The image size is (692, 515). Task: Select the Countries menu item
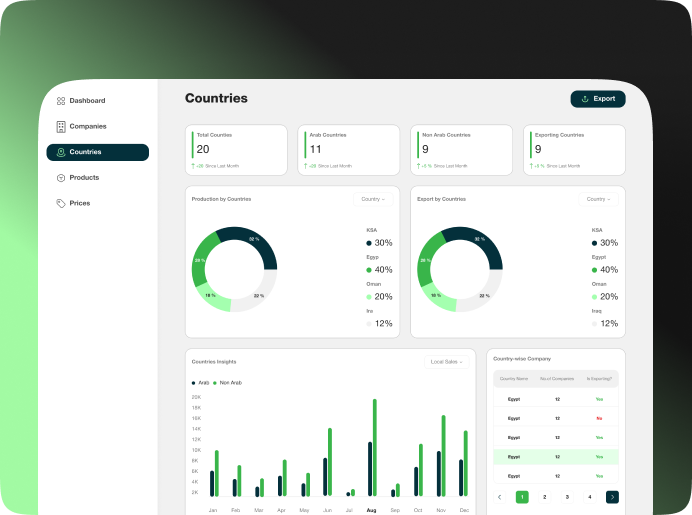click(x=98, y=152)
